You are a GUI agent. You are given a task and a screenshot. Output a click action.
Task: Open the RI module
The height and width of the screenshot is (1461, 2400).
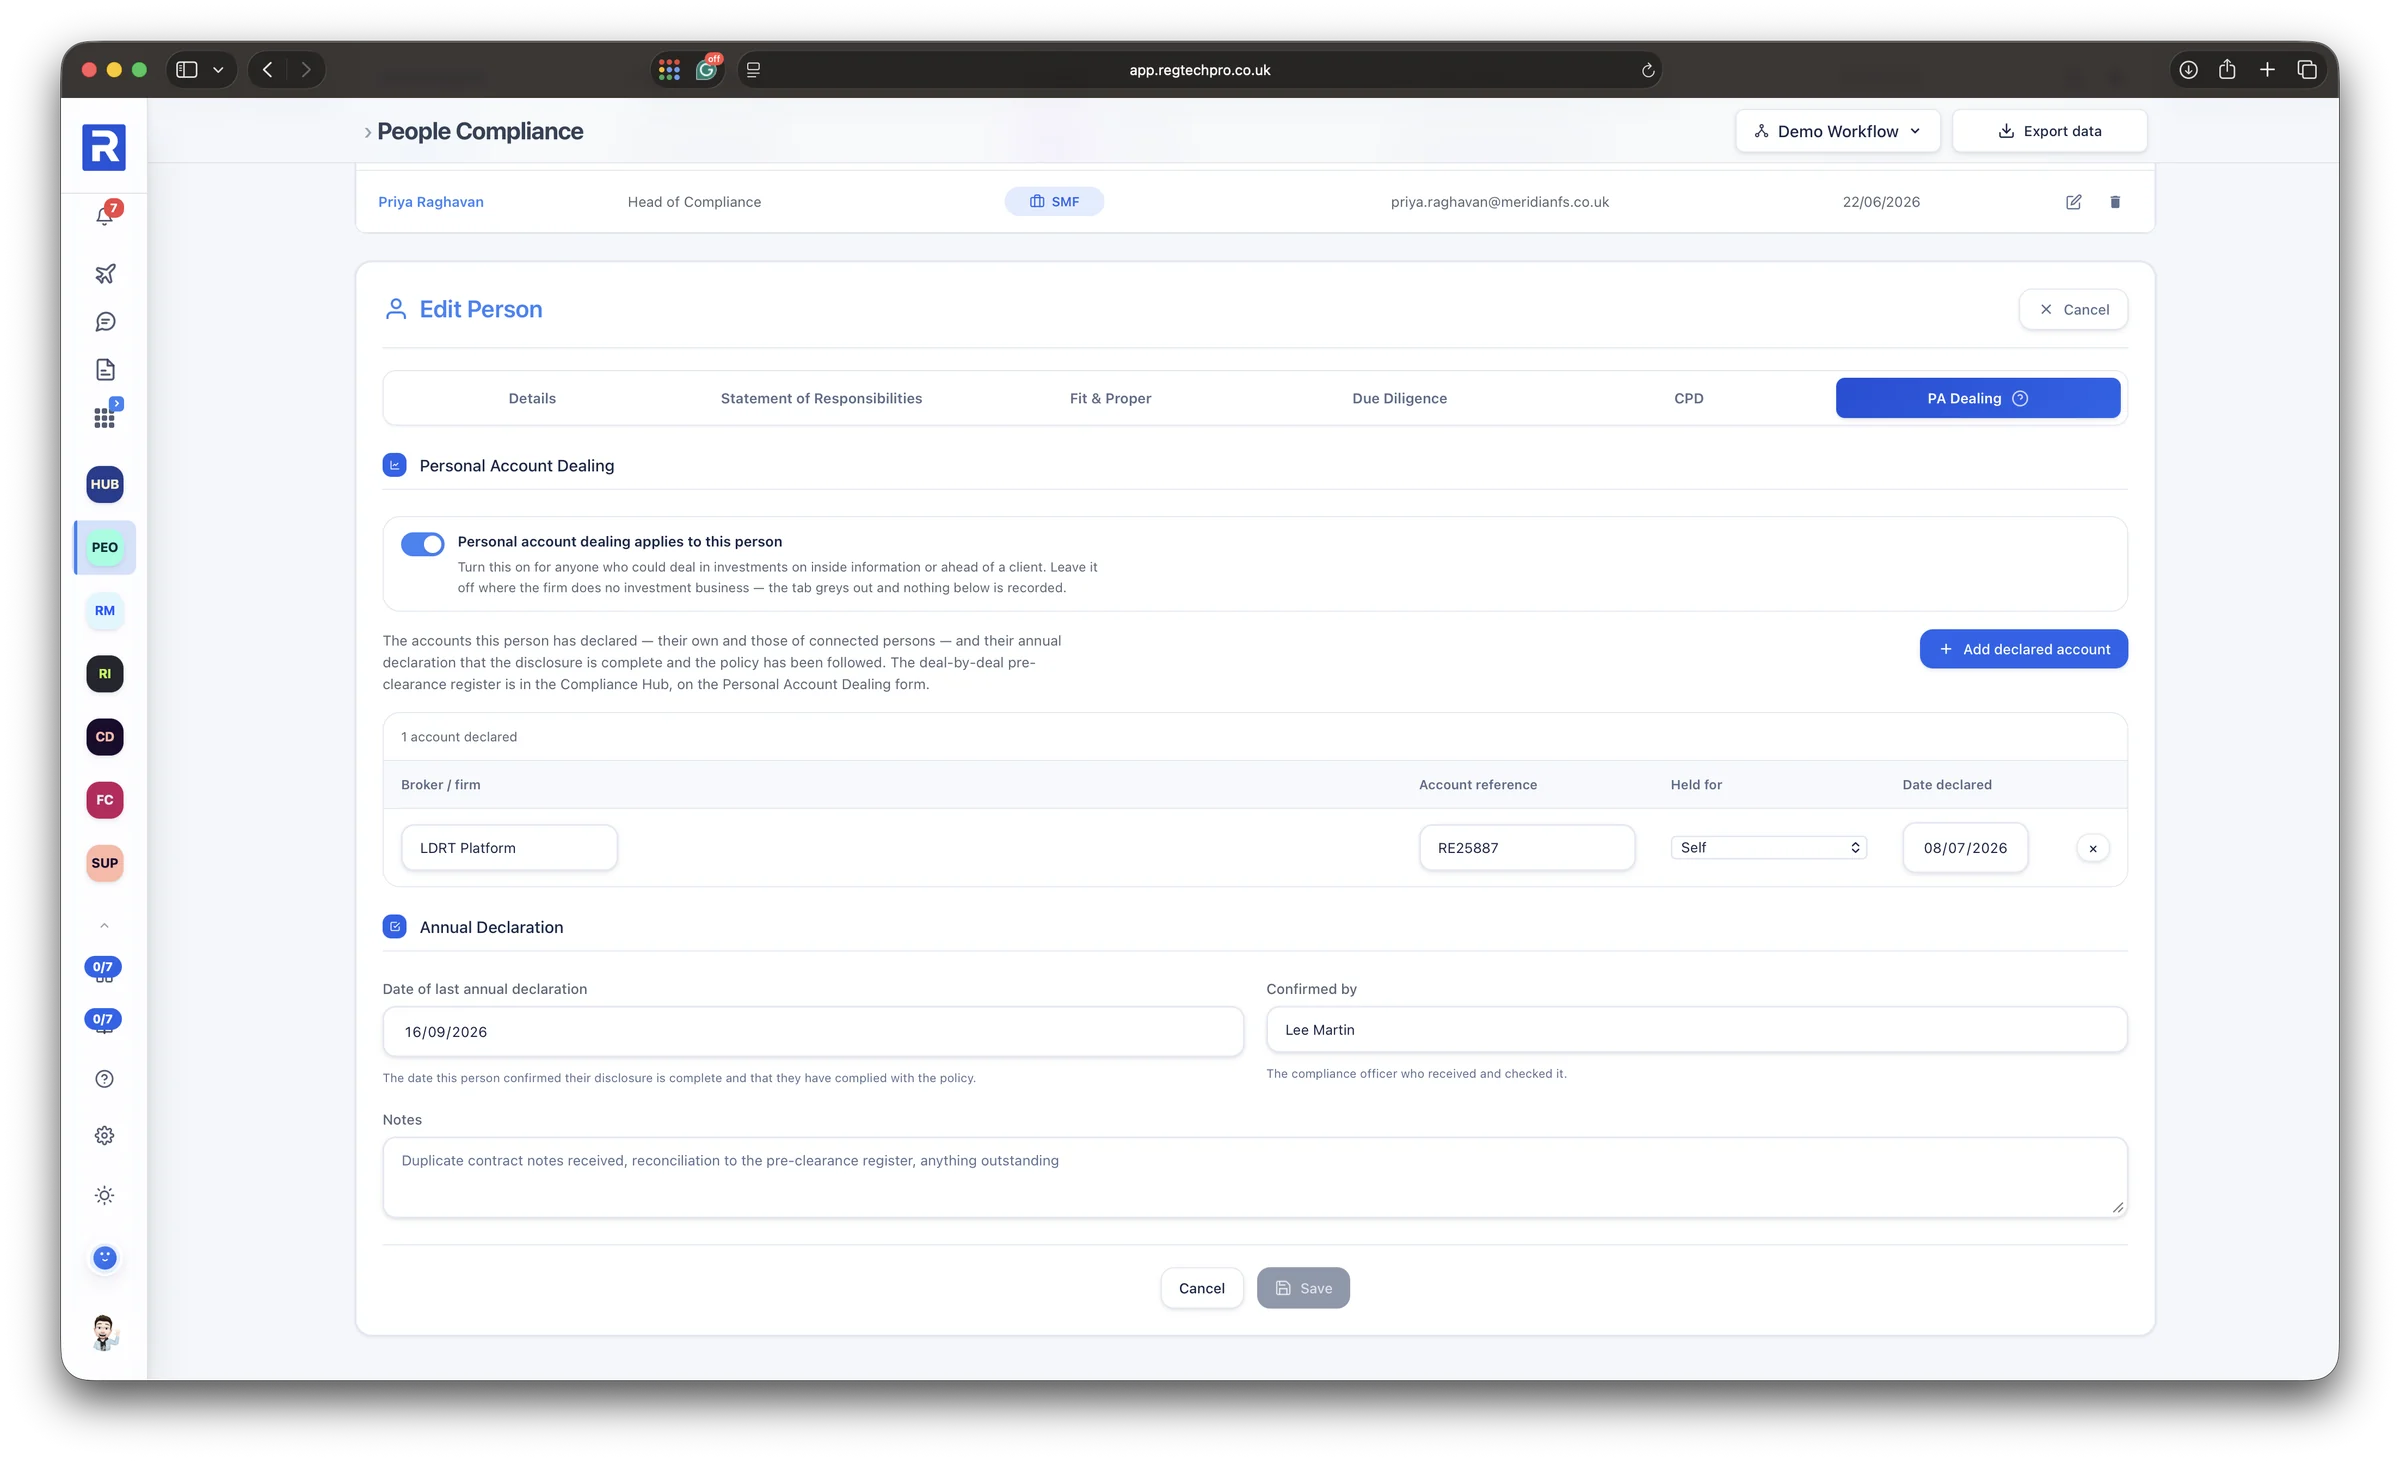point(105,674)
